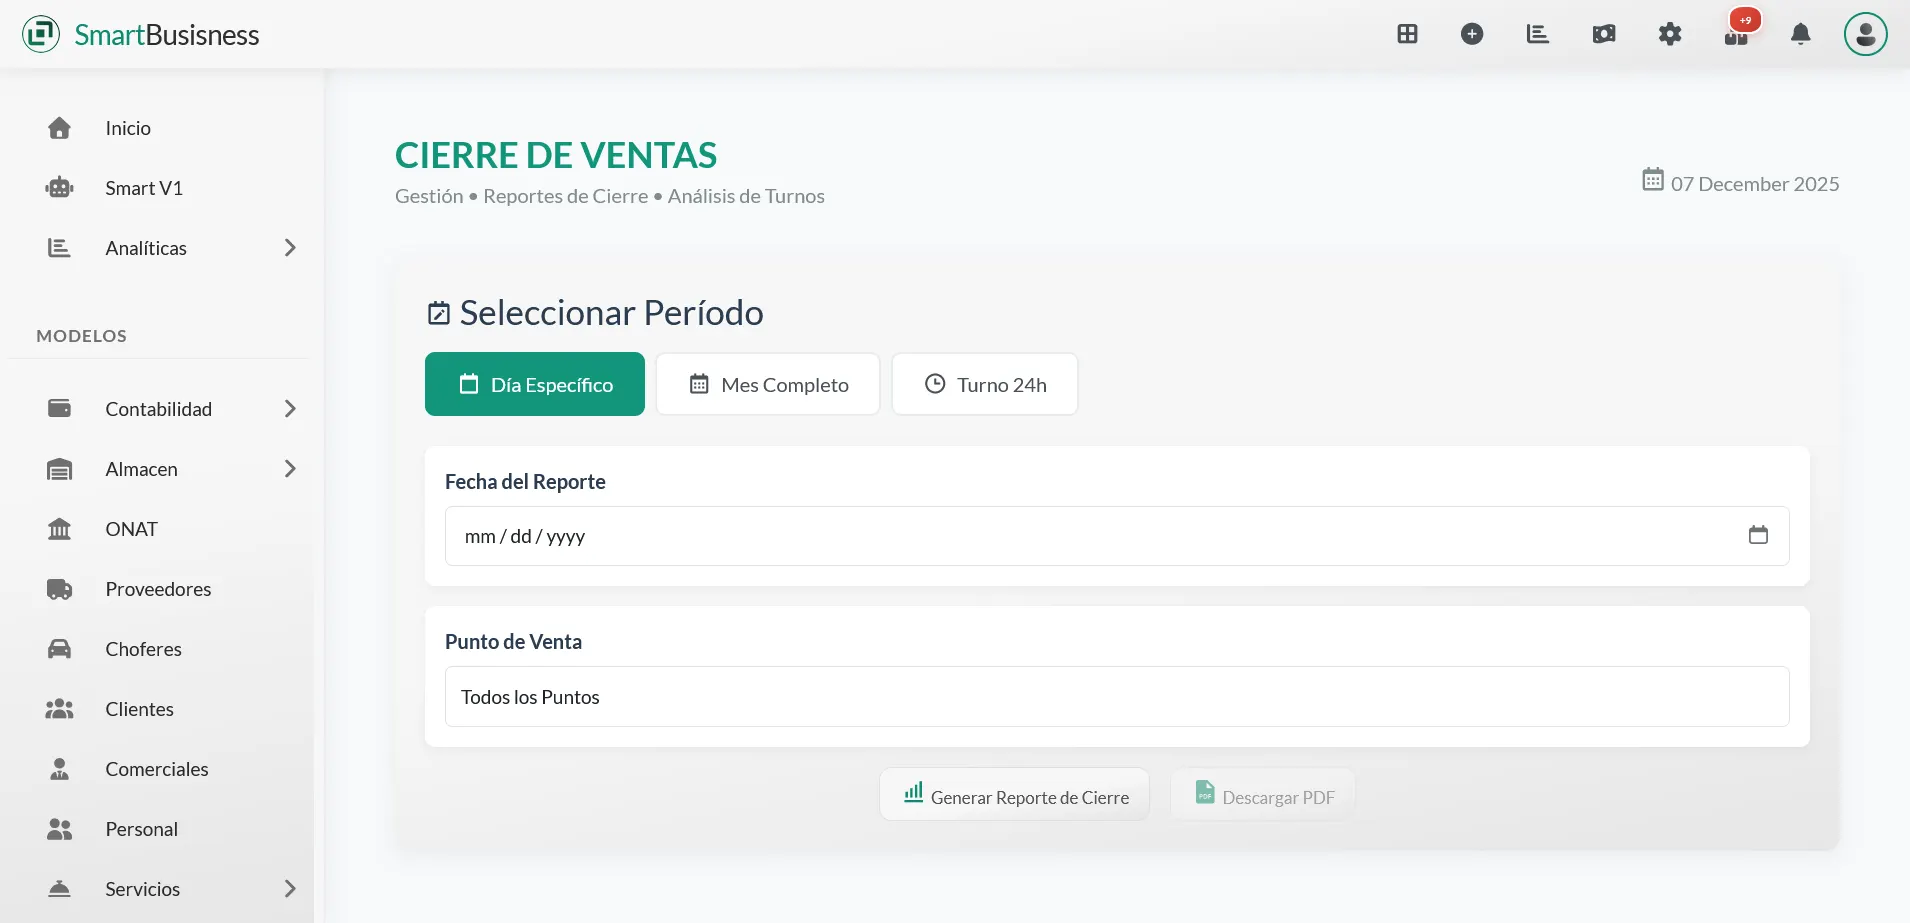Click the Smart V1 robot icon
Viewport: 1910px width, 923px height.
click(60, 188)
